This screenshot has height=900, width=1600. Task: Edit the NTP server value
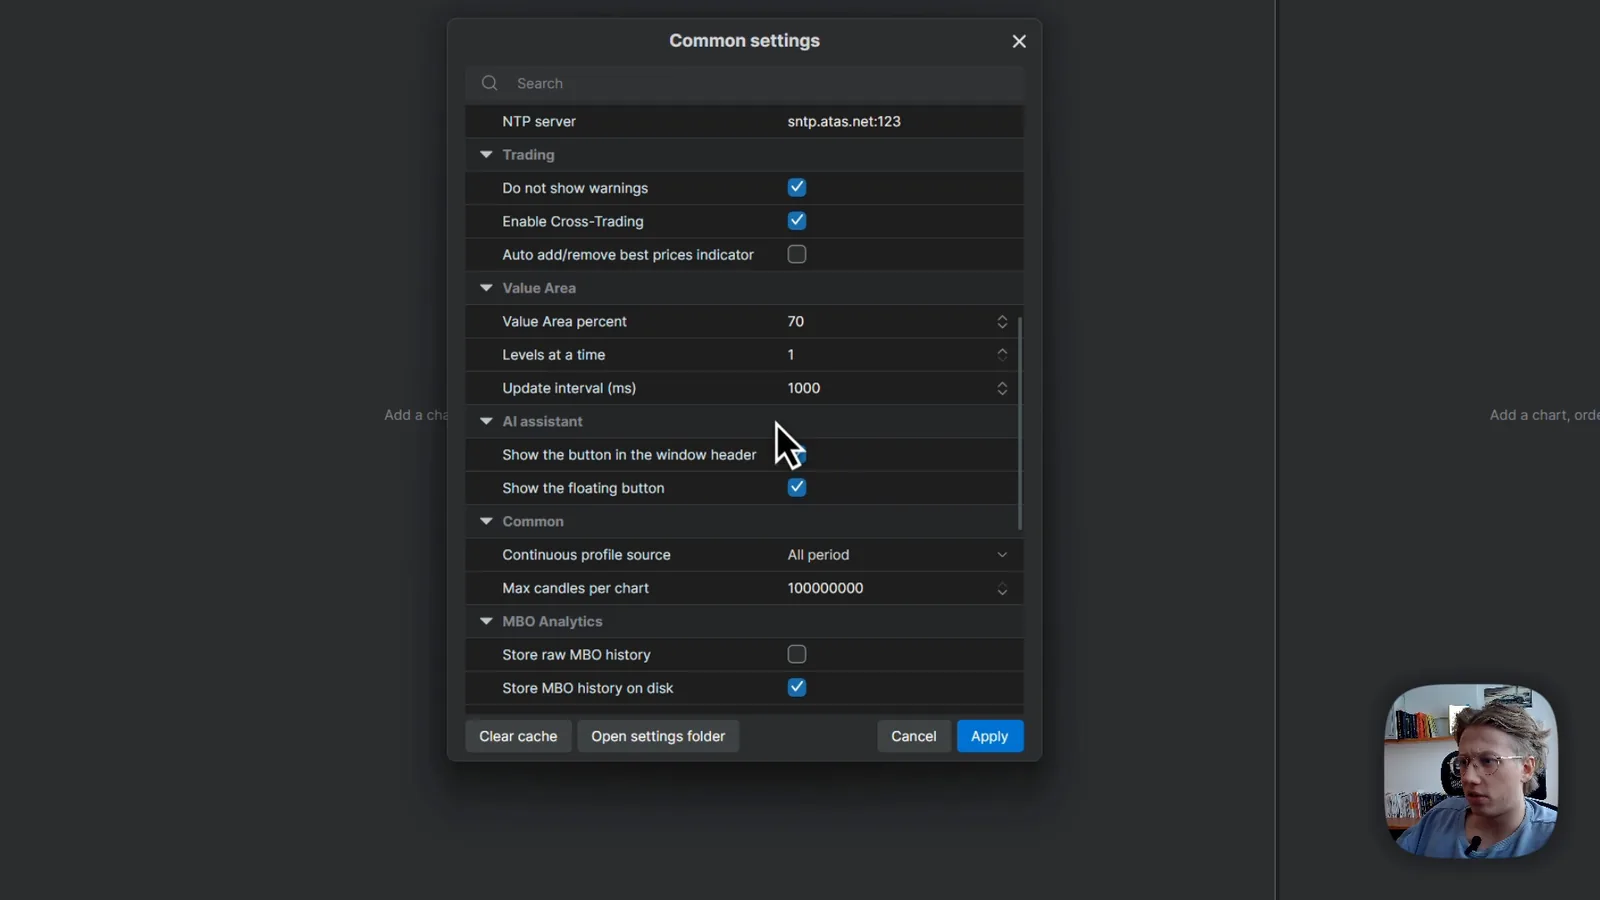pyautogui.click(x=843, y=121)
